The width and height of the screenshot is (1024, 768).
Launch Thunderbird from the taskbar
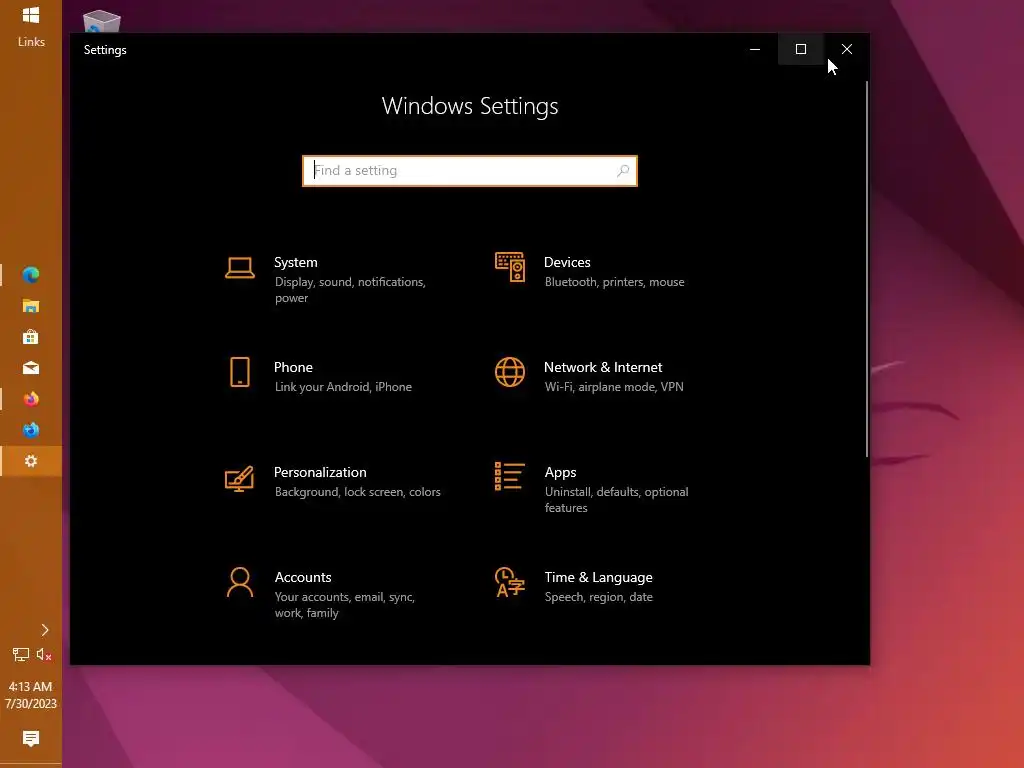click(x=31, y=430)
